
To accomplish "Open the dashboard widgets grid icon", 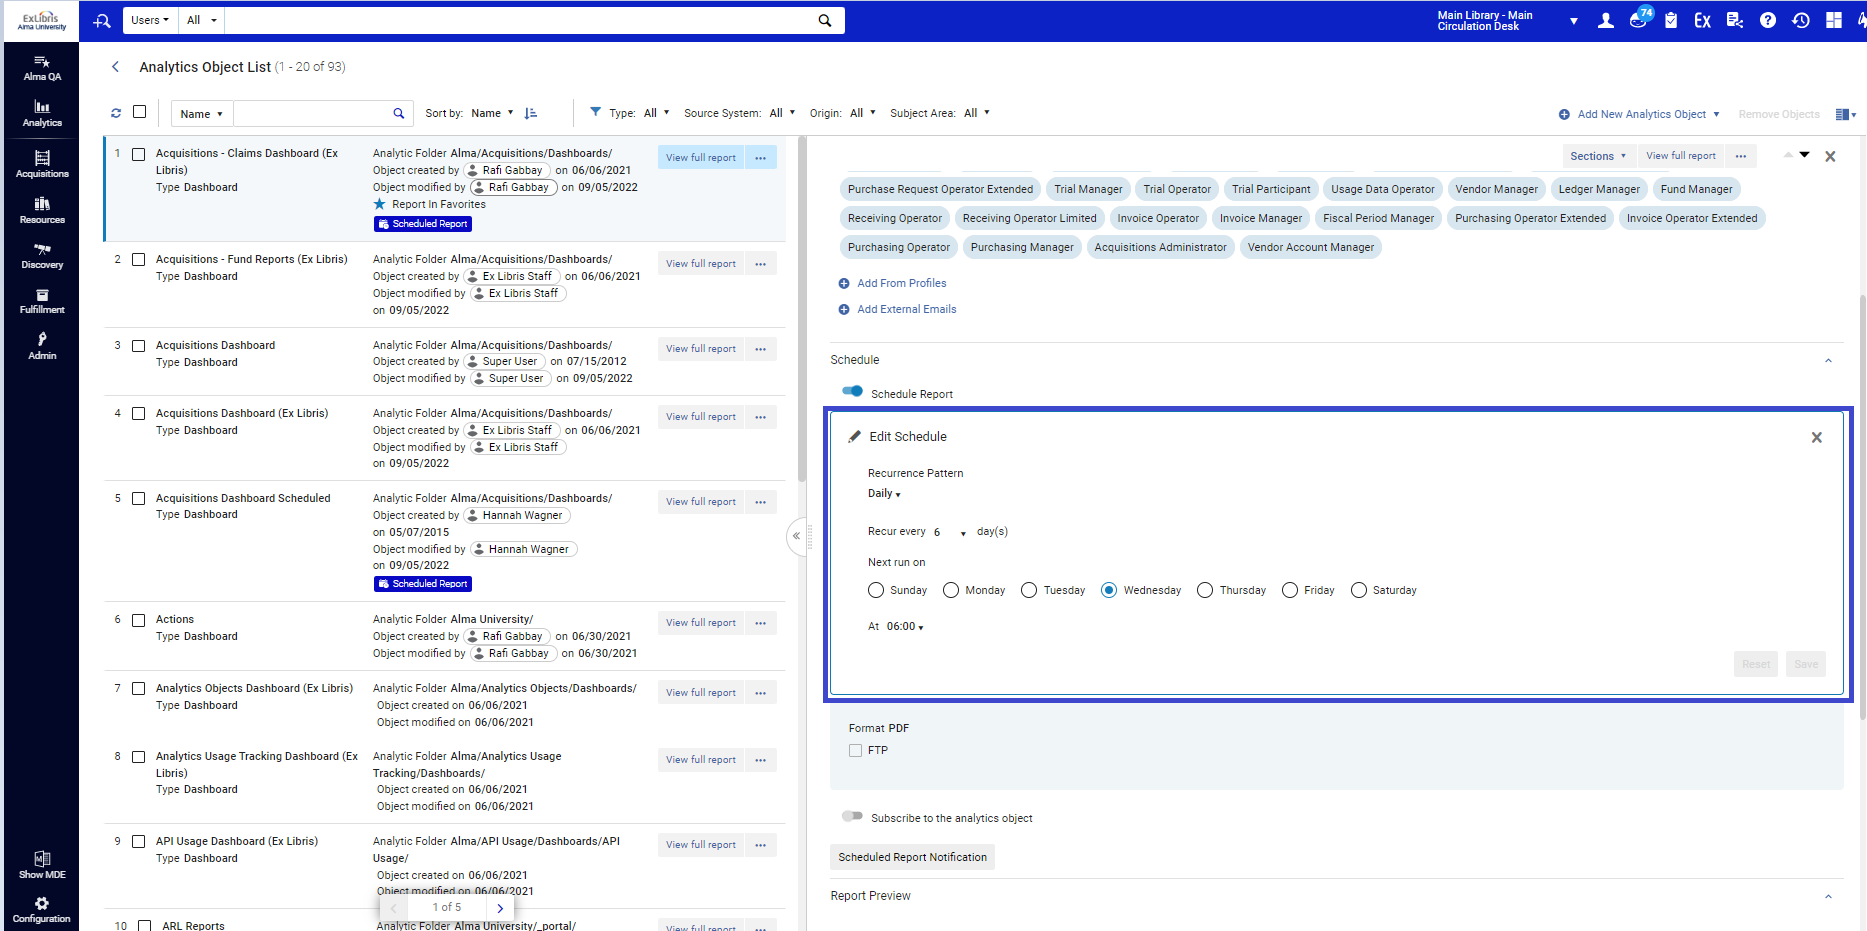I will coord(1834,20).
